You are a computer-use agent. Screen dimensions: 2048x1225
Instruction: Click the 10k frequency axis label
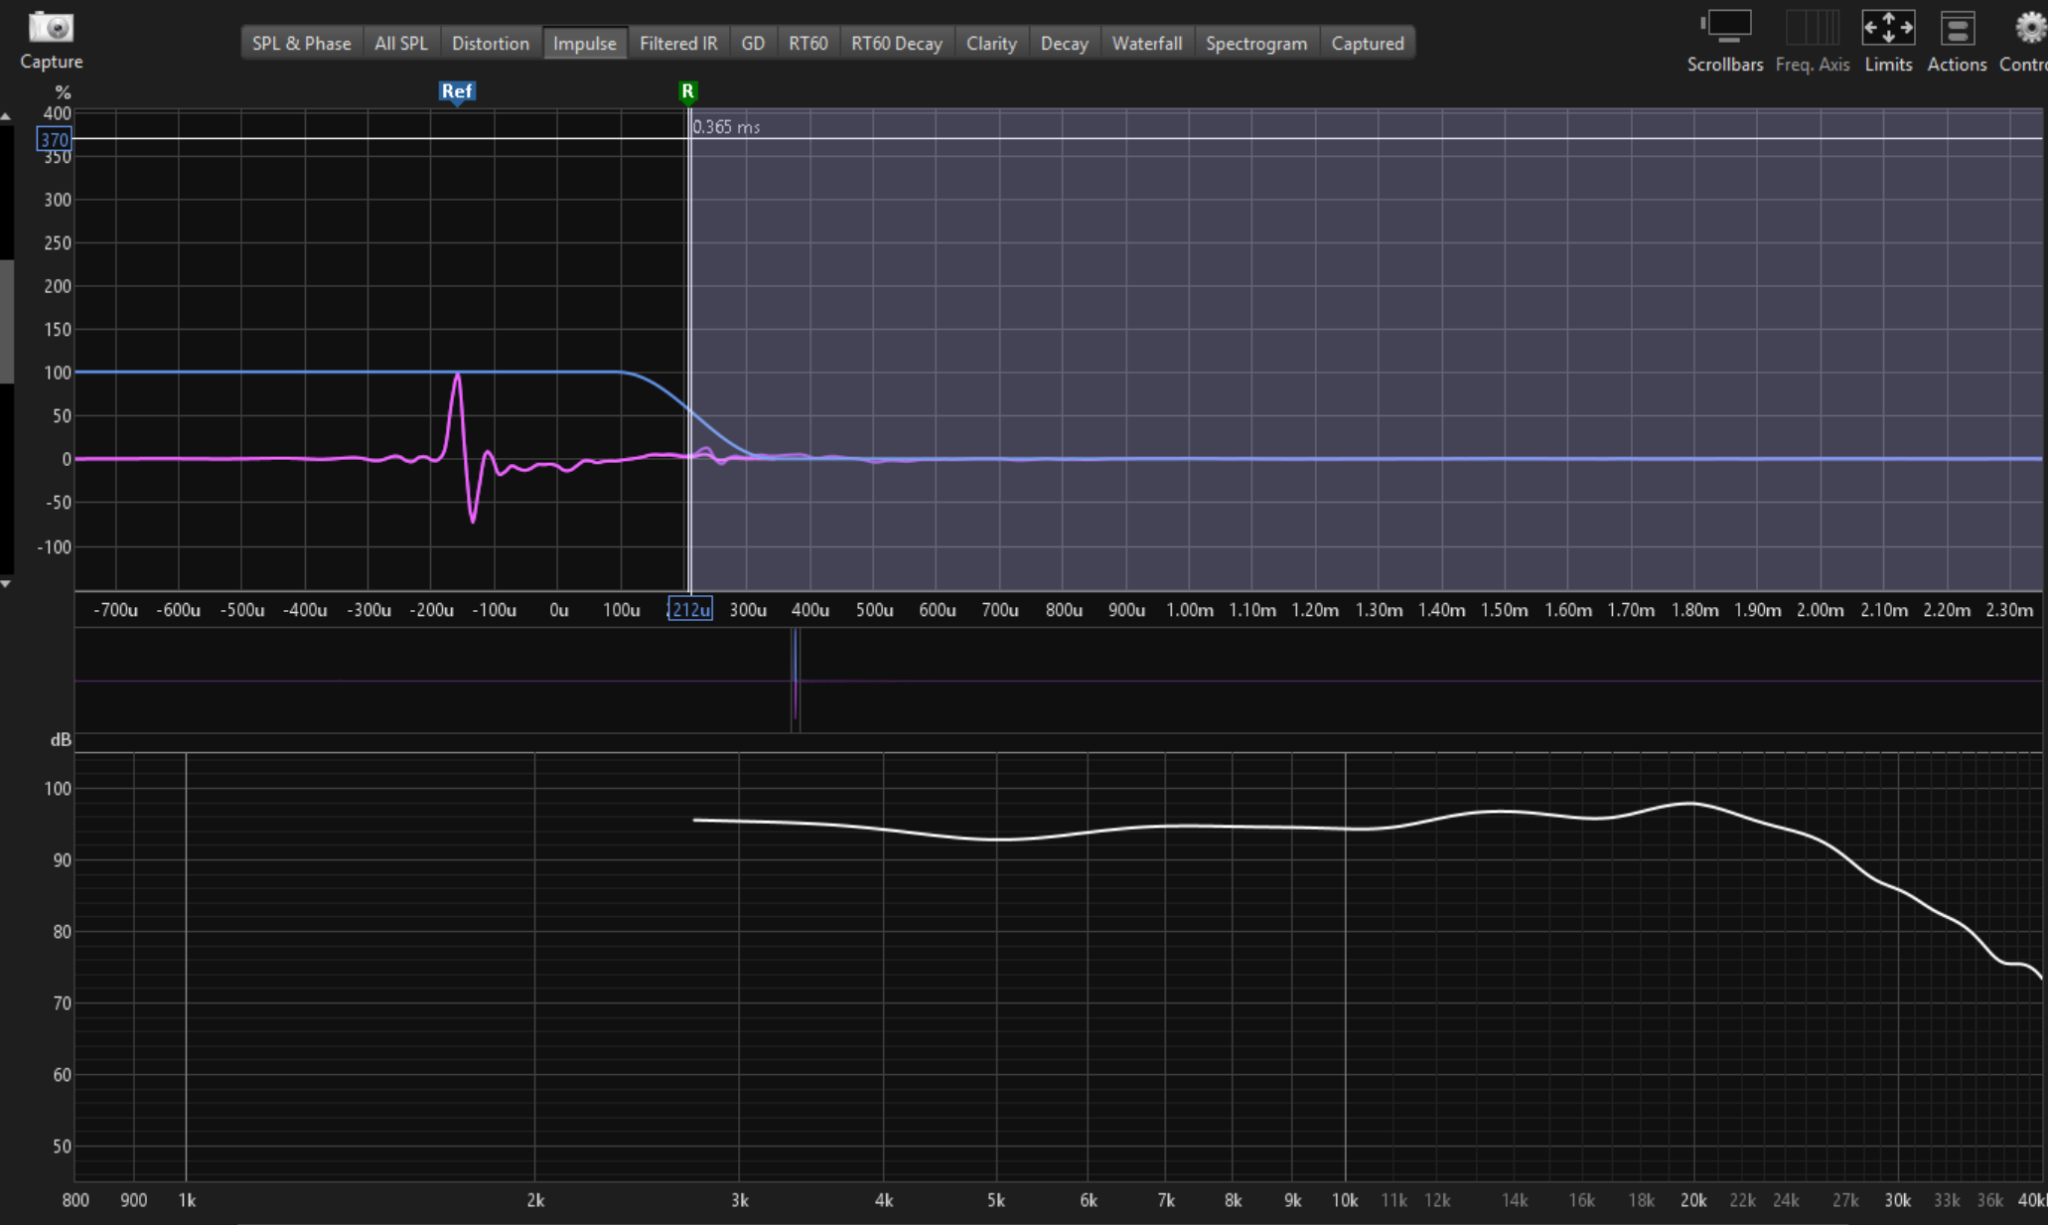click(x=1344, y=1200)
